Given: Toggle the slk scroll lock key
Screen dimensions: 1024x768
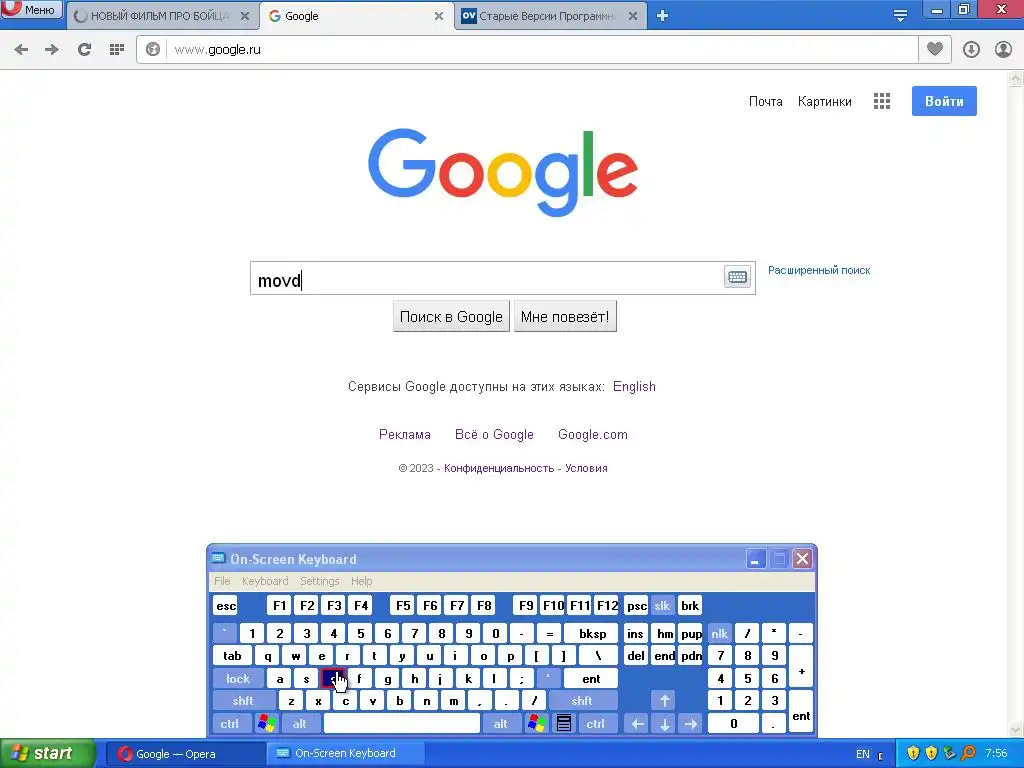Looking at the screenshot, I should 662,606.
